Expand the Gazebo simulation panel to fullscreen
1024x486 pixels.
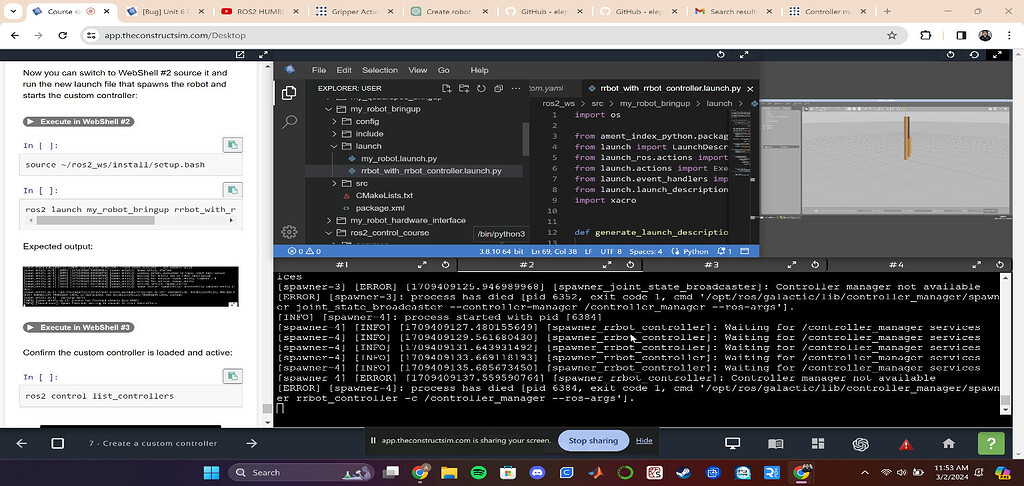997,55
